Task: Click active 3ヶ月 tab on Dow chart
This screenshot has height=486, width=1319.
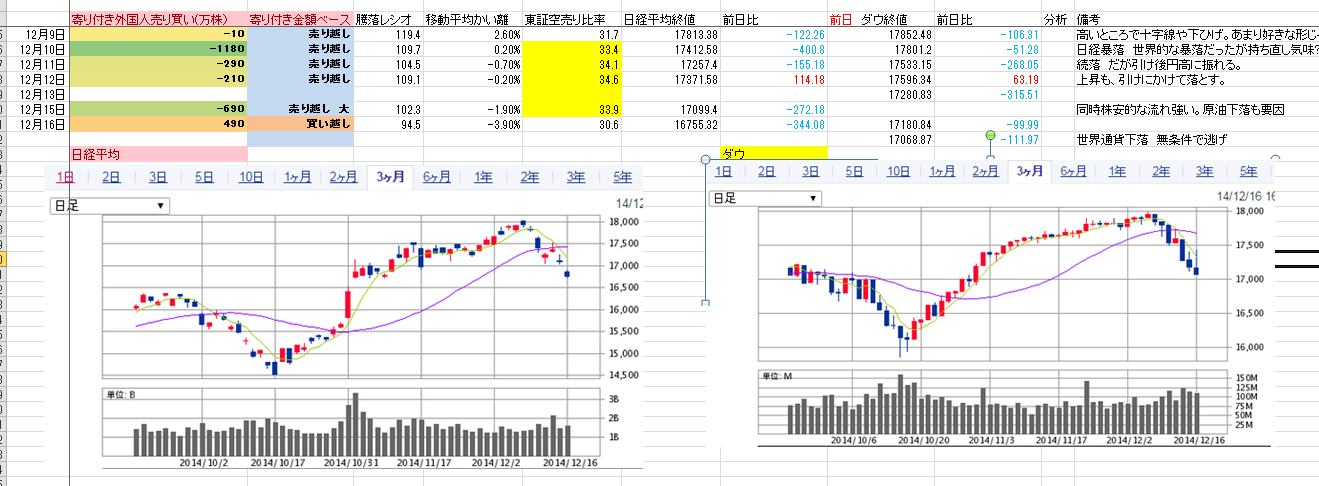Action: 1030,171
